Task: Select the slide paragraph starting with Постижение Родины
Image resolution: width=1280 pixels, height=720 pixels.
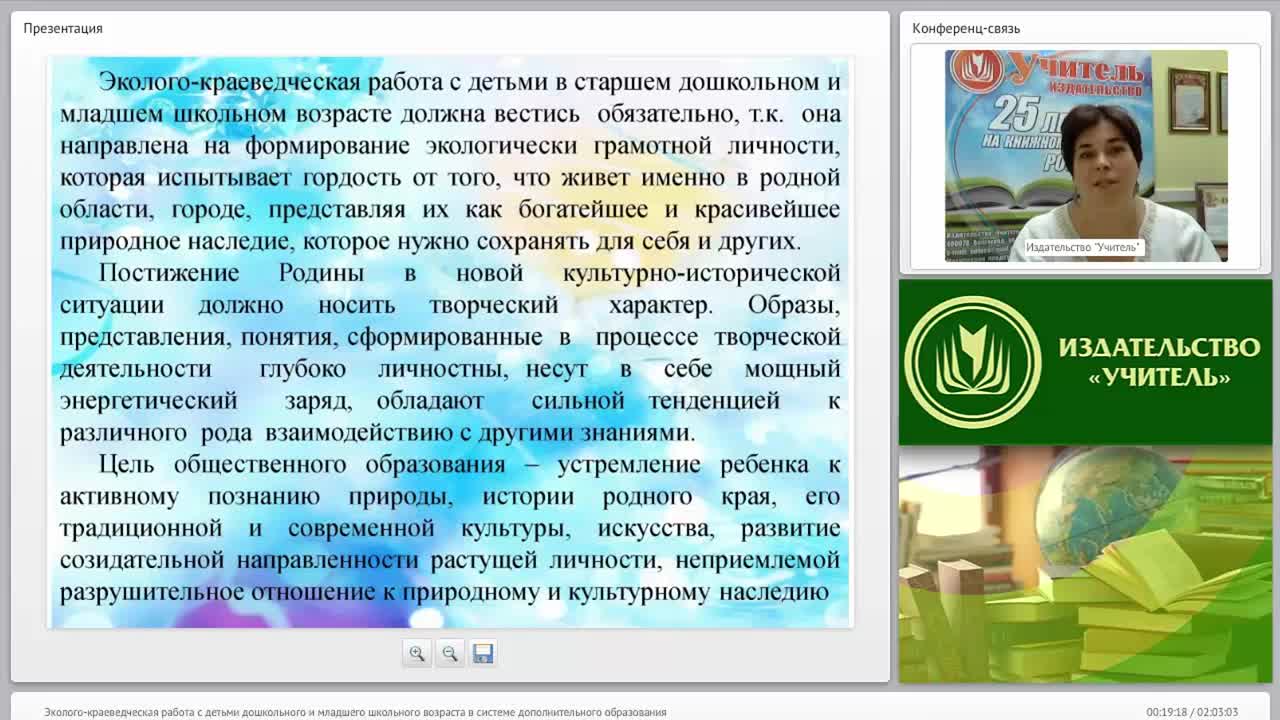Action: pyautogui.click(x=450, y=353)
